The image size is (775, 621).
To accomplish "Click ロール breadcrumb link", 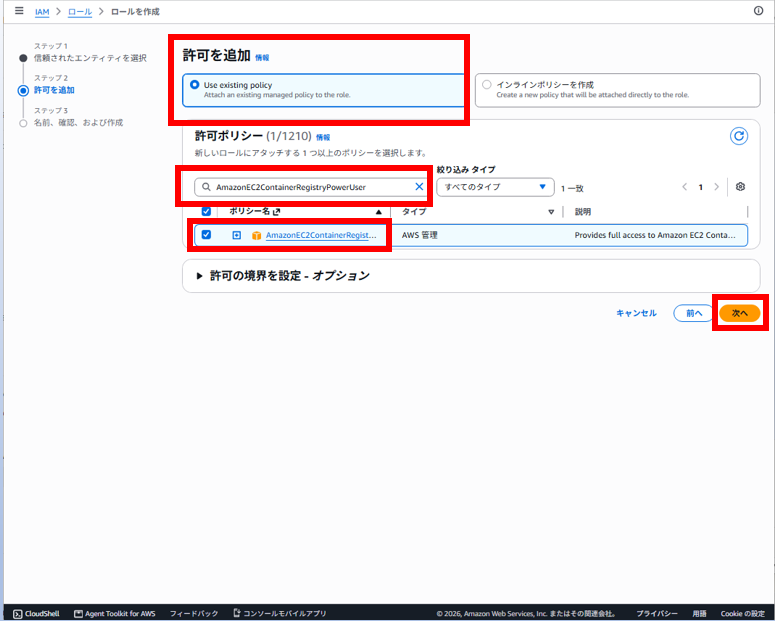I will click(80, 11).
